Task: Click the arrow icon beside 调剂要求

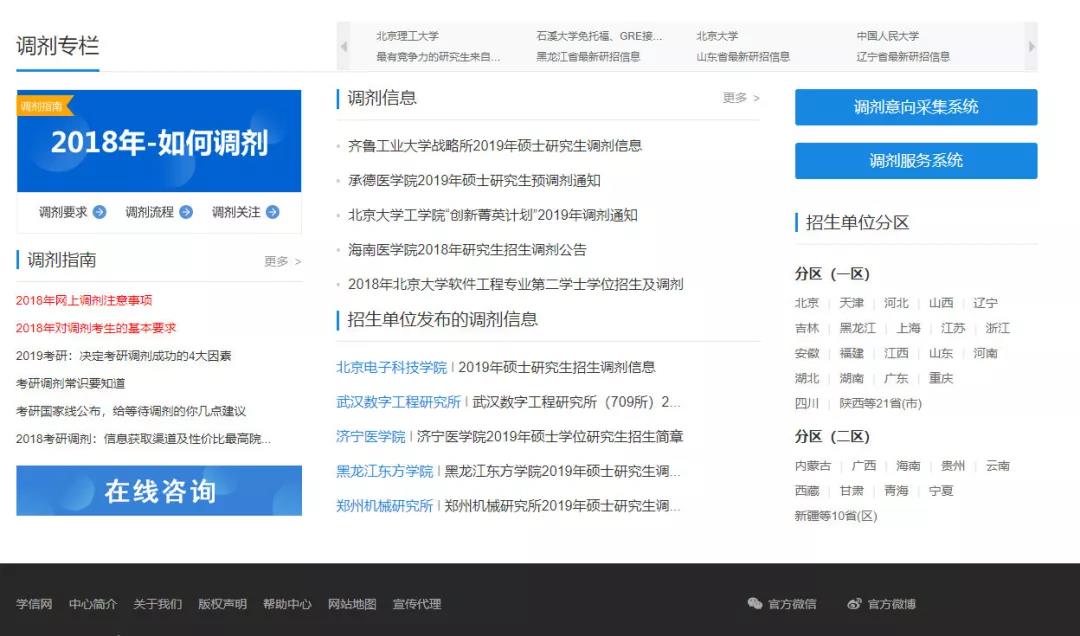Action: coord(99,212)
